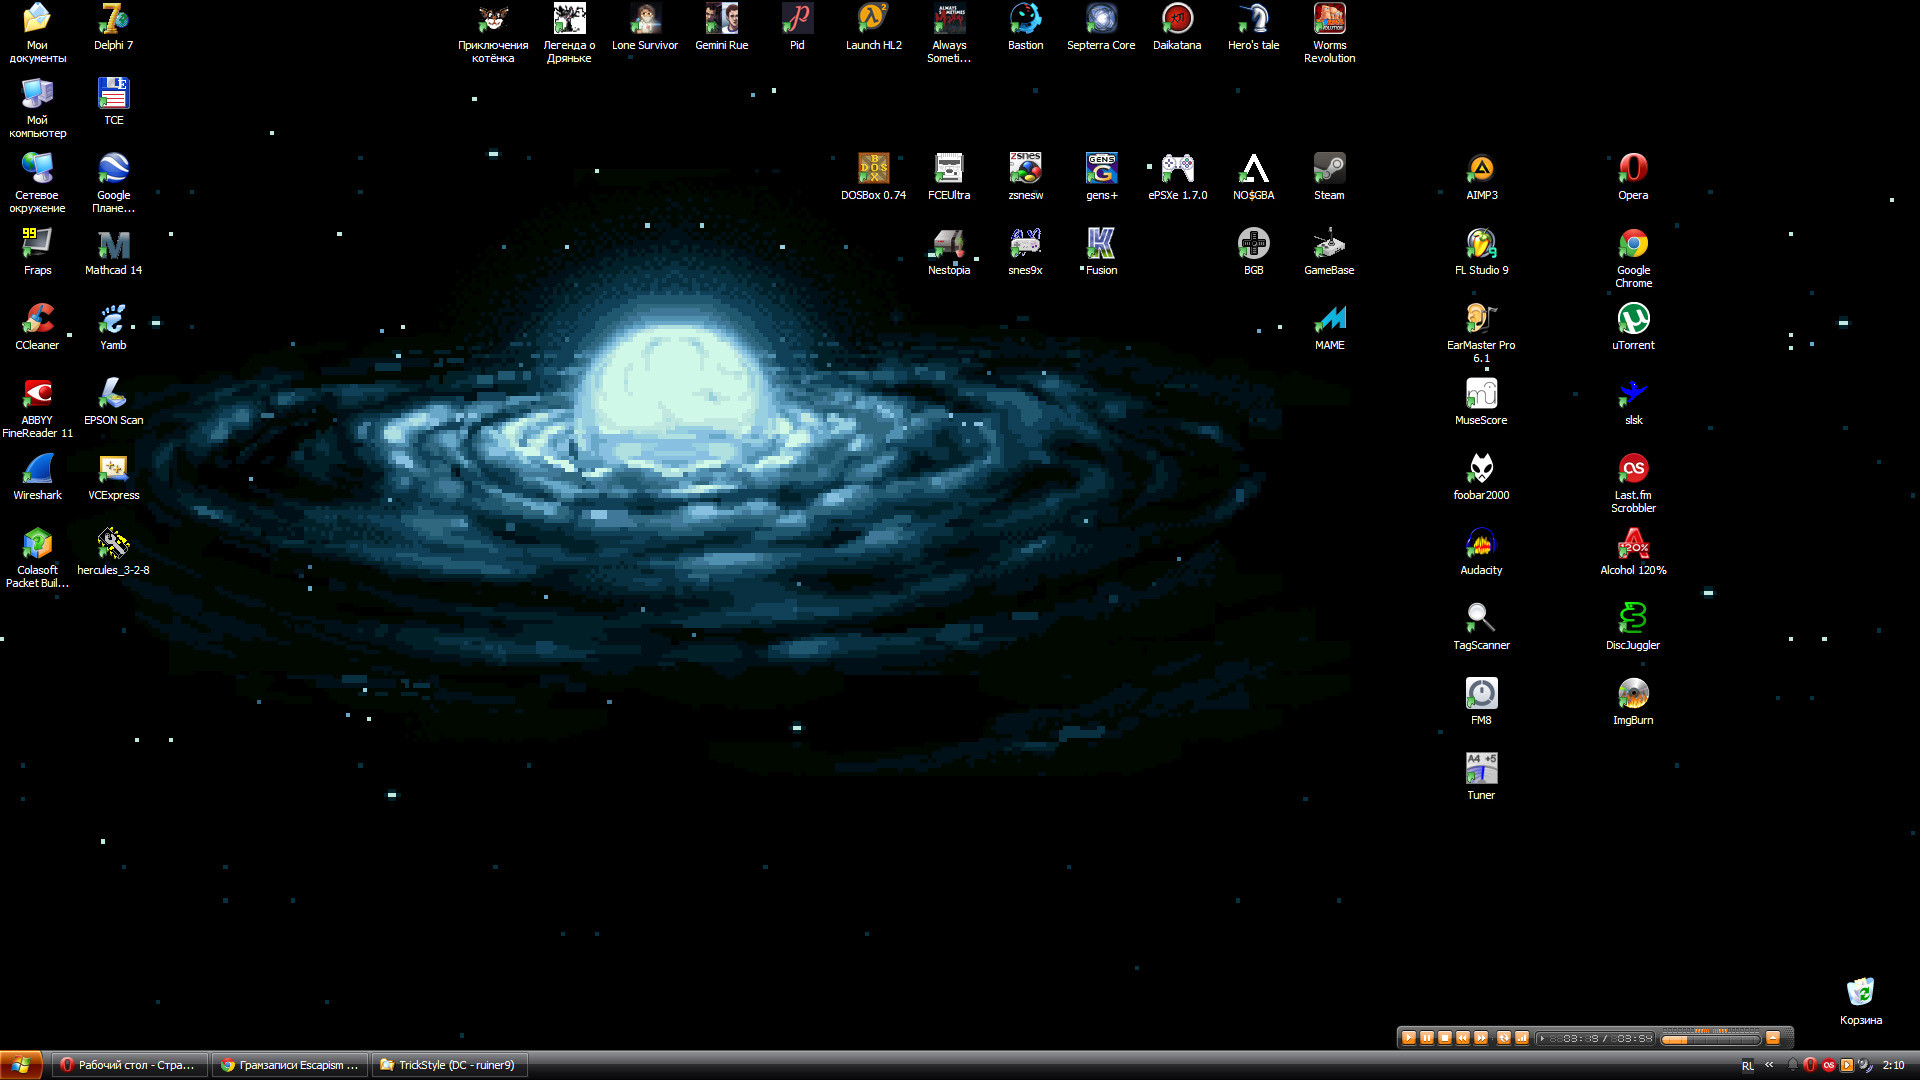
Task: Switch to the TrickStyle window on the taskbar
Action: (x=448, y=1064)
